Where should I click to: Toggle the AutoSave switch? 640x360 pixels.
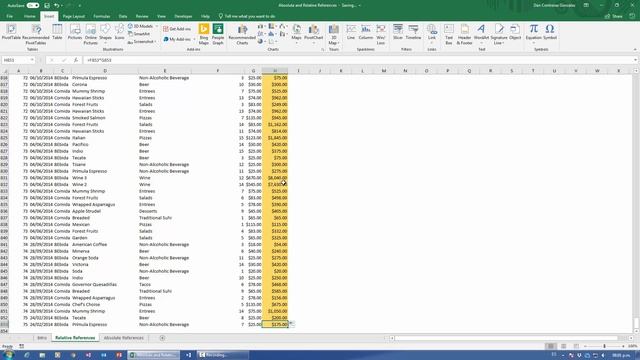(x=33, y=5)
